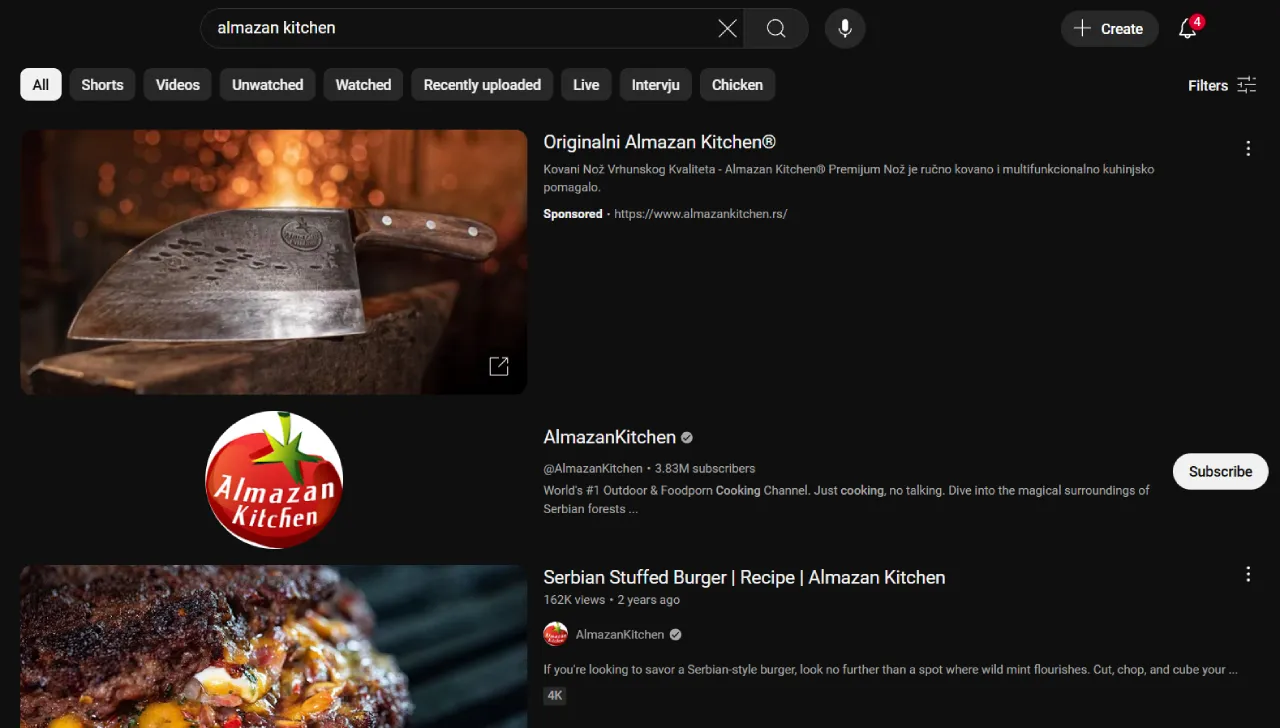Apply the Intervju search filter
Image resolution: width=1280 pixels, height=728 pixels.
click(655, 84)
